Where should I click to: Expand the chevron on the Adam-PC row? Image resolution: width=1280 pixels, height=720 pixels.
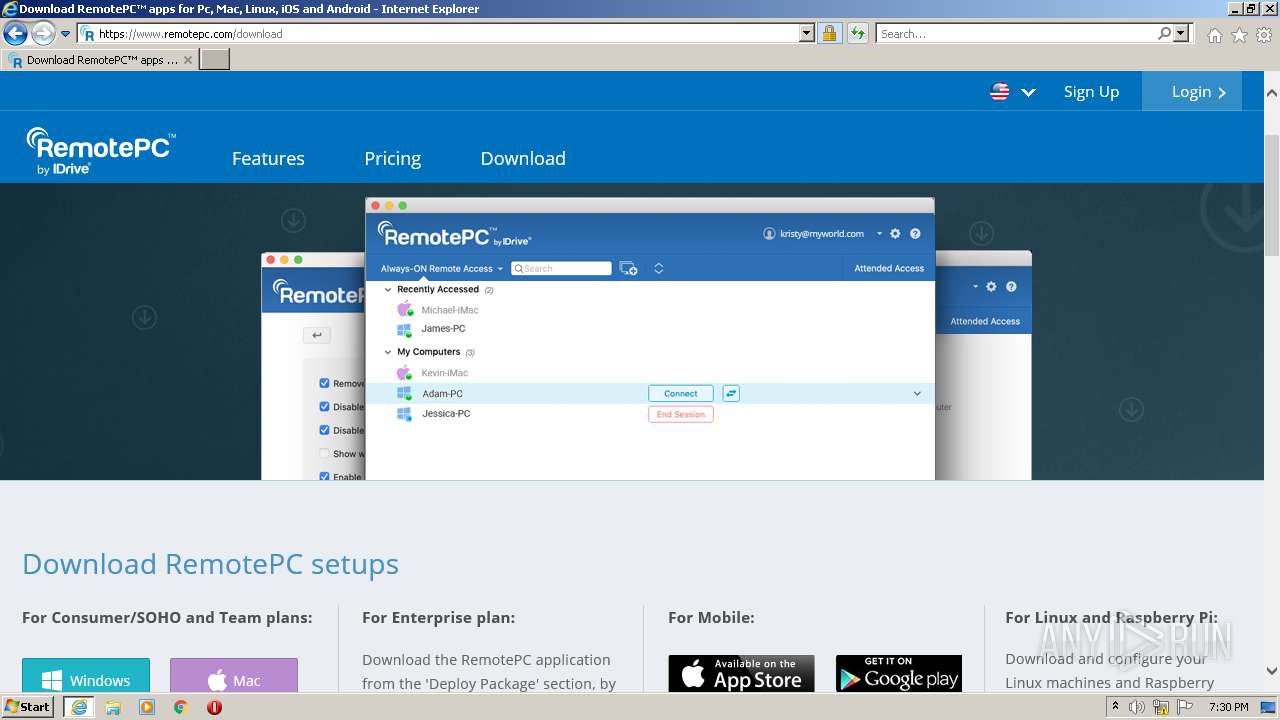pos(917,394)
